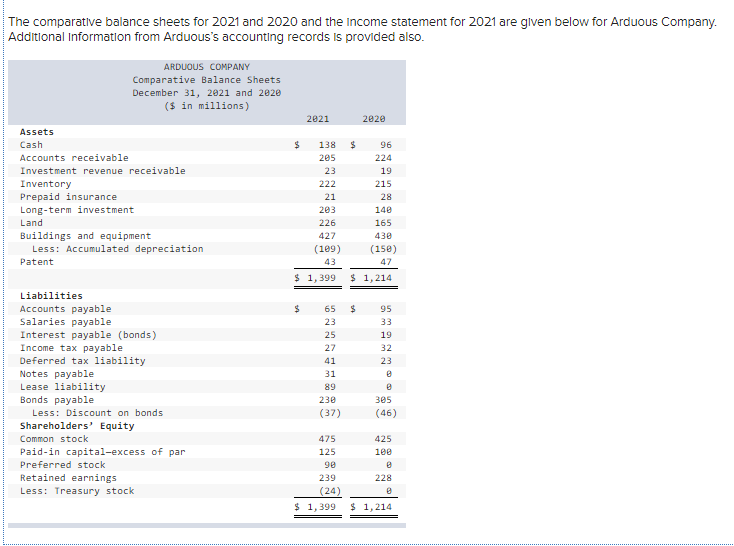Click Accounts receivable 2021 value 205
This screenshot has width=734, height=546.
coord(327,158)
